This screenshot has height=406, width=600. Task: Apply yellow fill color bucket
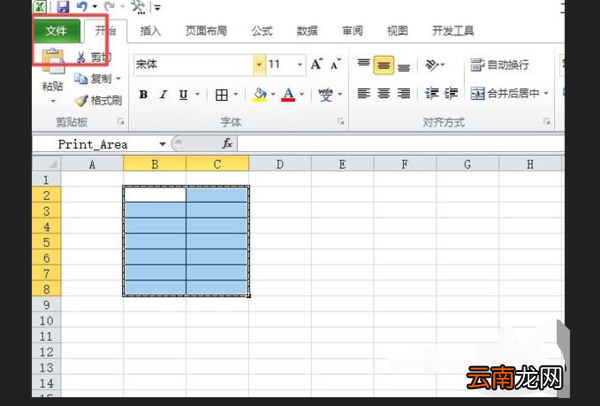(260, 95)
